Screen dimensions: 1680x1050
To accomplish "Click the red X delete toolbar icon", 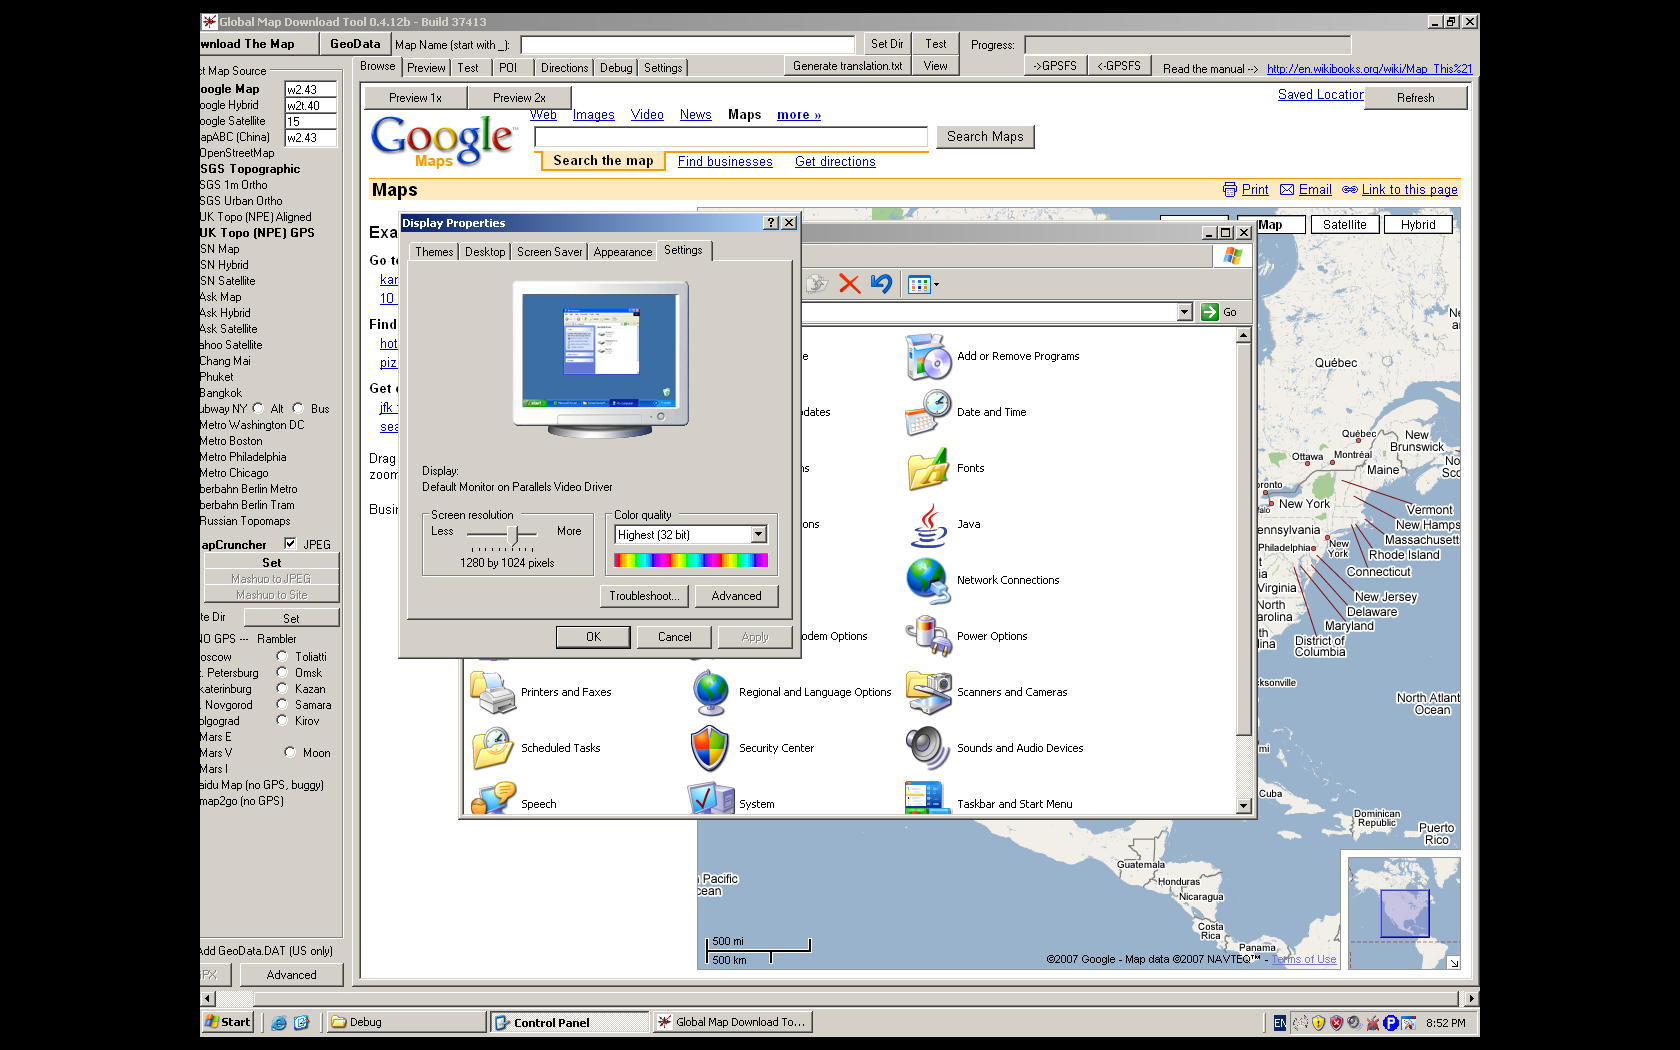I will [849, 284].
